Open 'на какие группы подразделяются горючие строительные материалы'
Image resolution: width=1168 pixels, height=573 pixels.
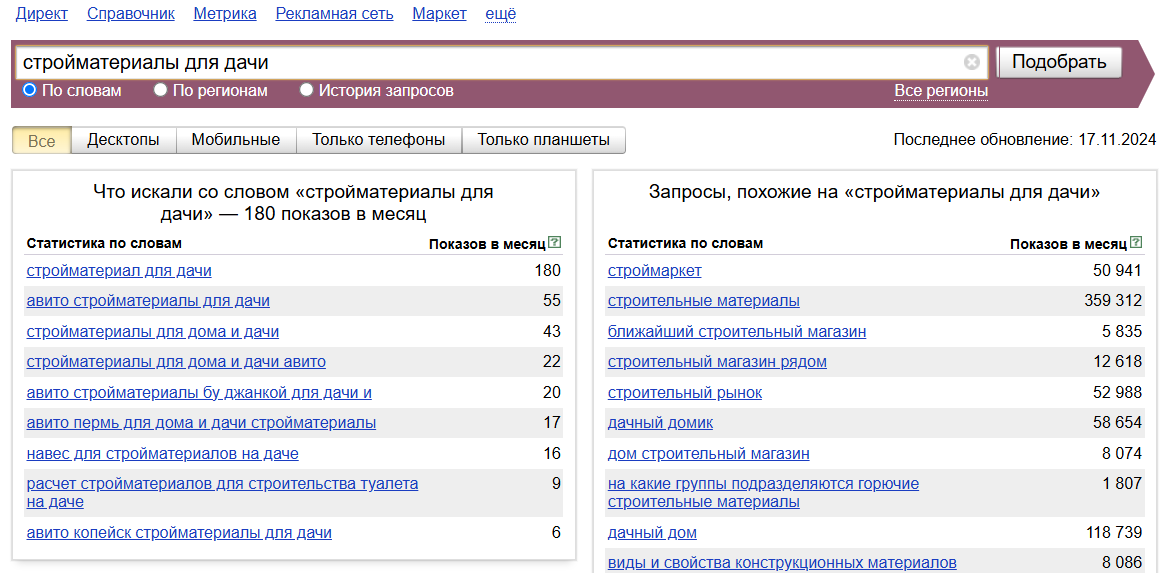coord(764,493)
